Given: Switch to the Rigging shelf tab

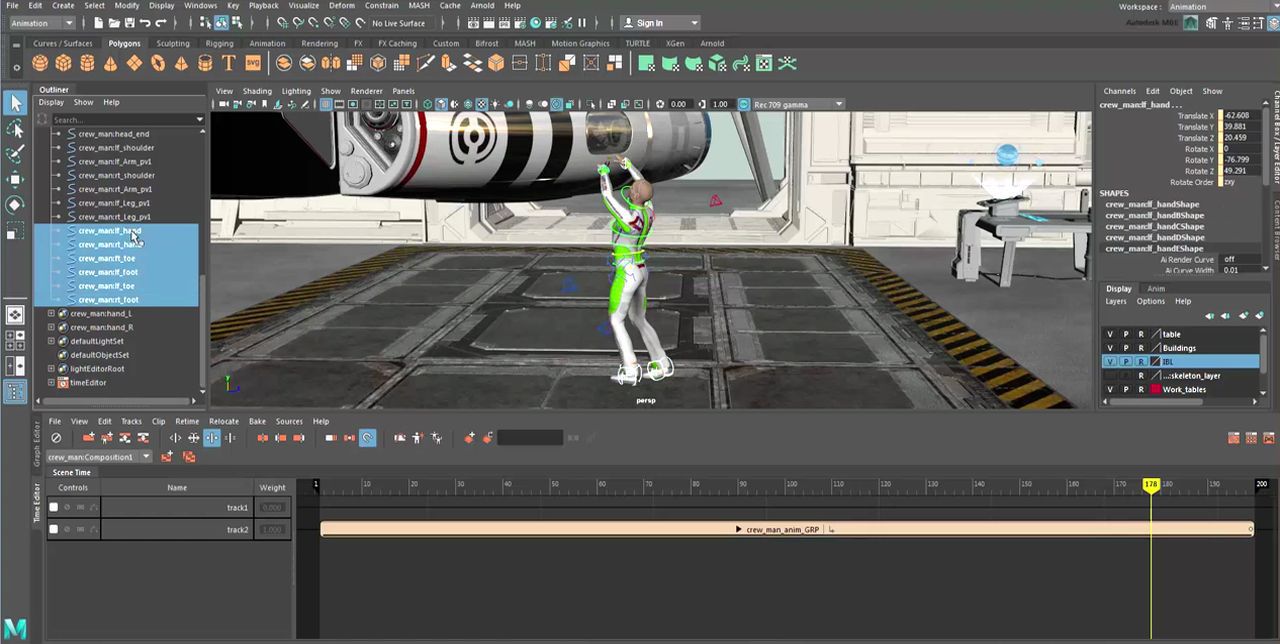Looking at the screenshot, I should pos(219,43).
